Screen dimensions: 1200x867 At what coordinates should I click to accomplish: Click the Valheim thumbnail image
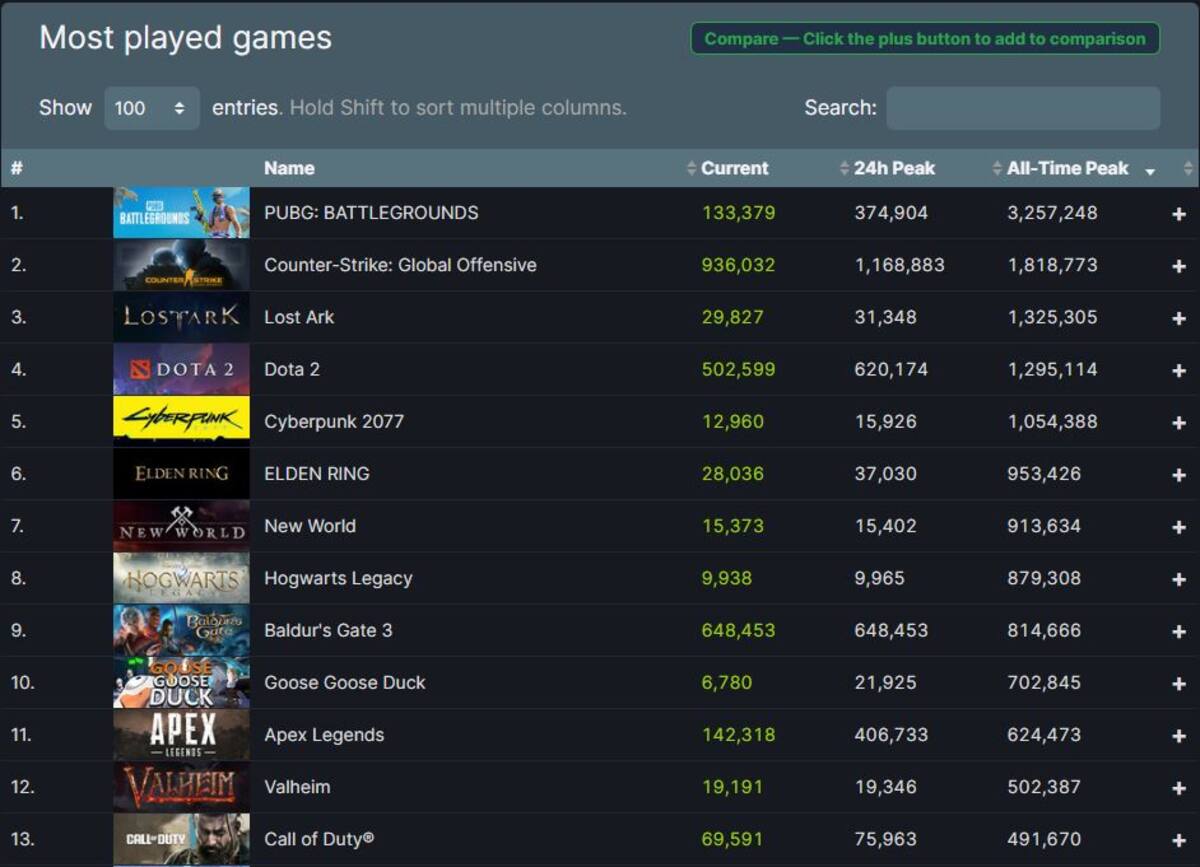tap(181, 787)
